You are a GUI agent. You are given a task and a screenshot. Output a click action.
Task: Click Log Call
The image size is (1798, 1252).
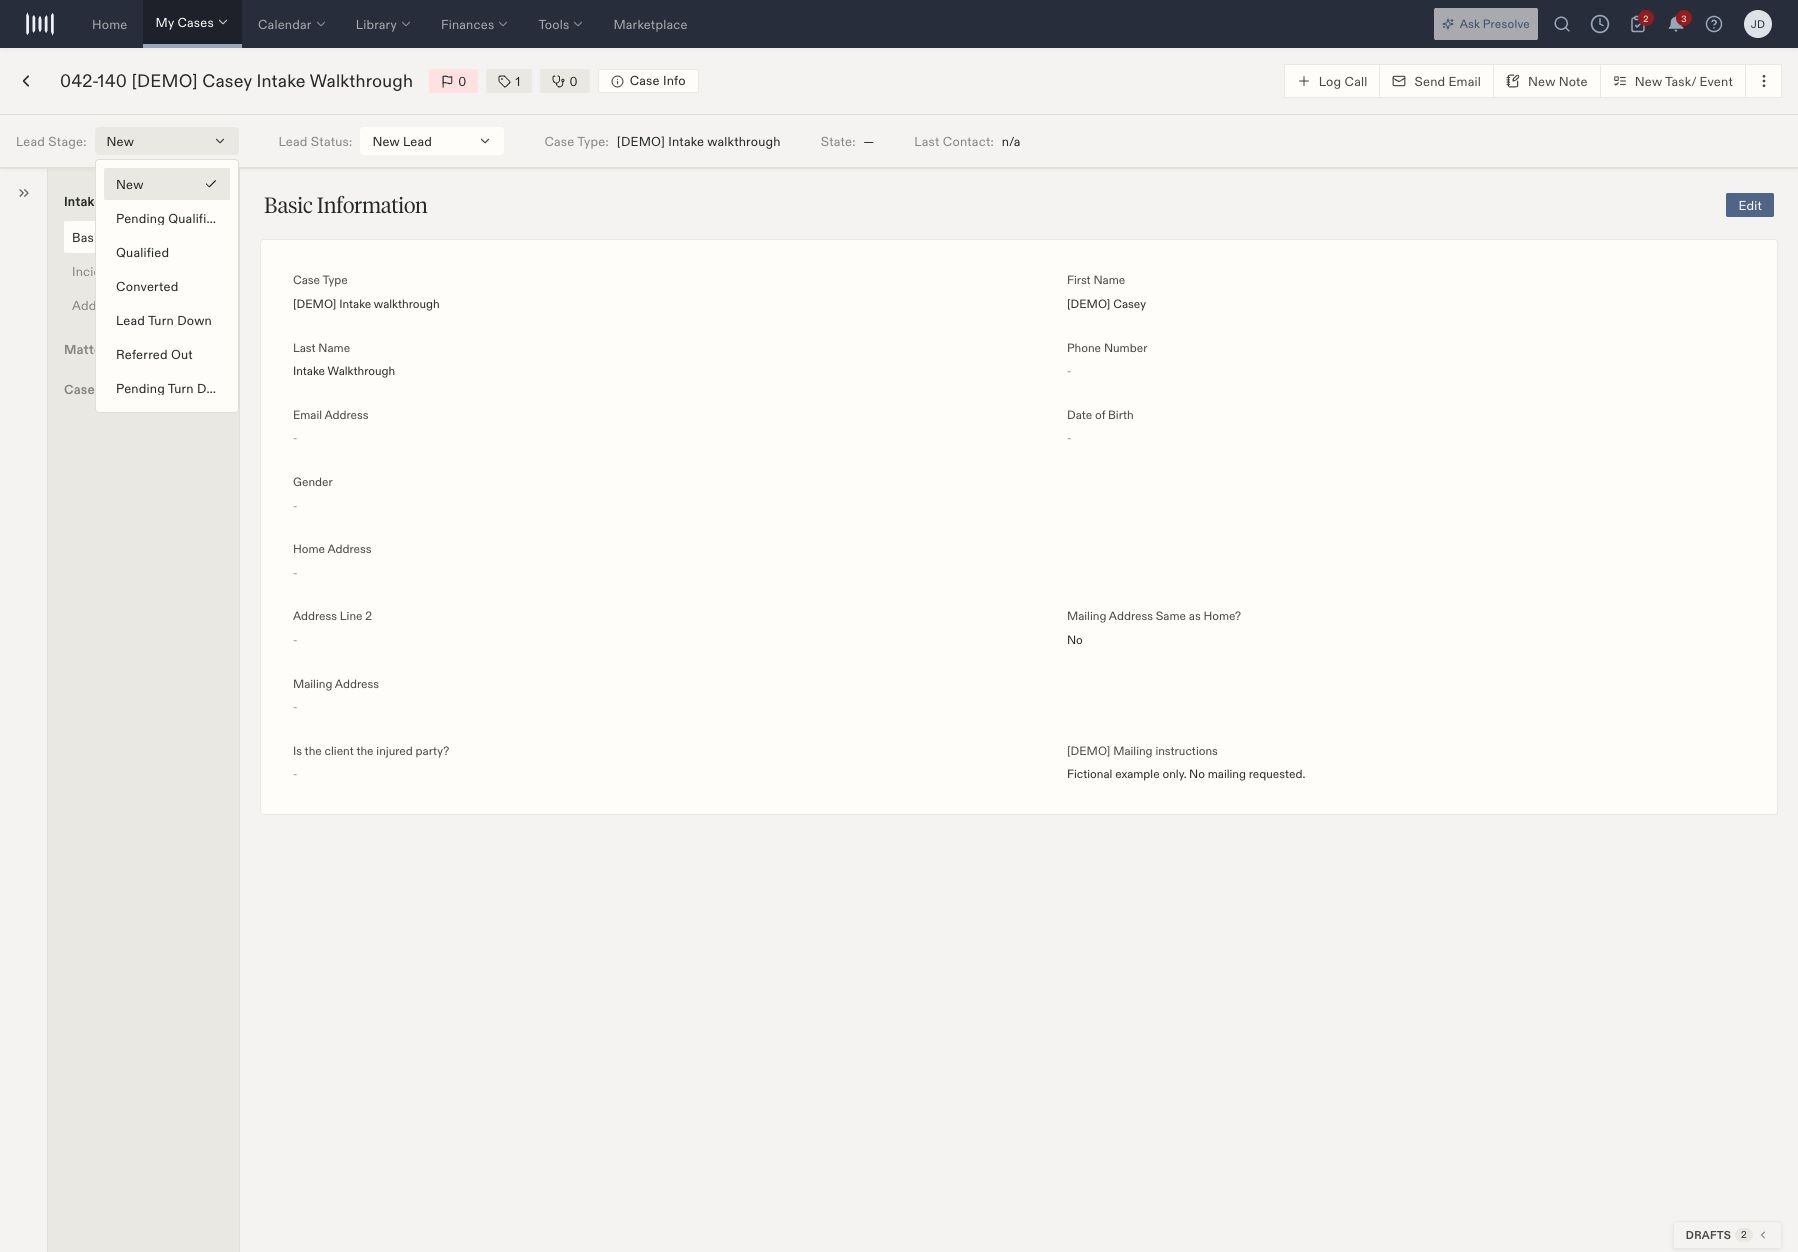pyautogui.click(x=1332, y=81)
